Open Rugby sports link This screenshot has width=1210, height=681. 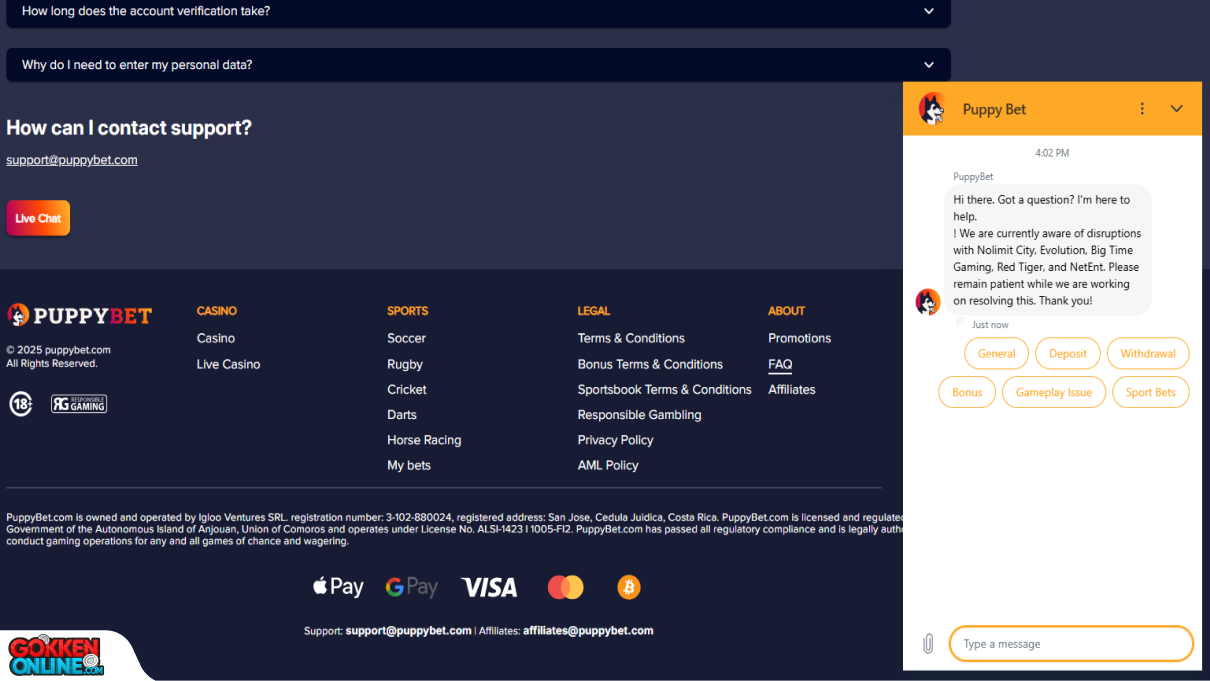[x=405, y=364]
